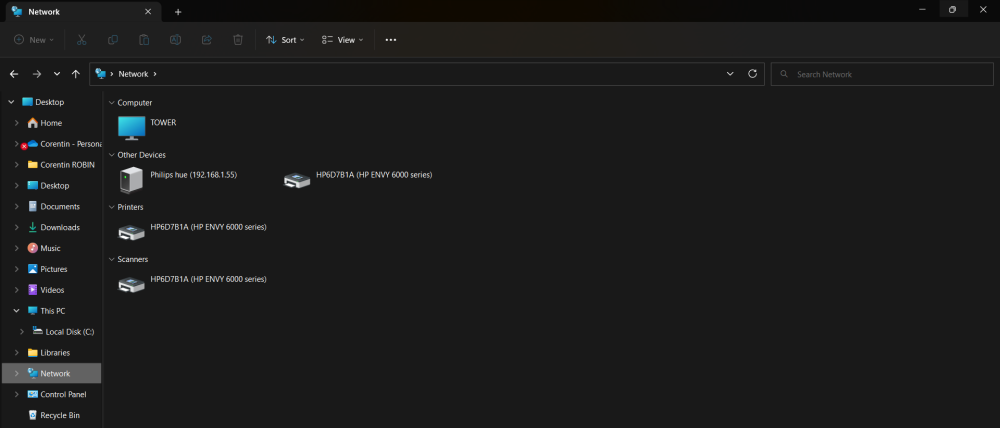Go back with the left arrow

14,74
